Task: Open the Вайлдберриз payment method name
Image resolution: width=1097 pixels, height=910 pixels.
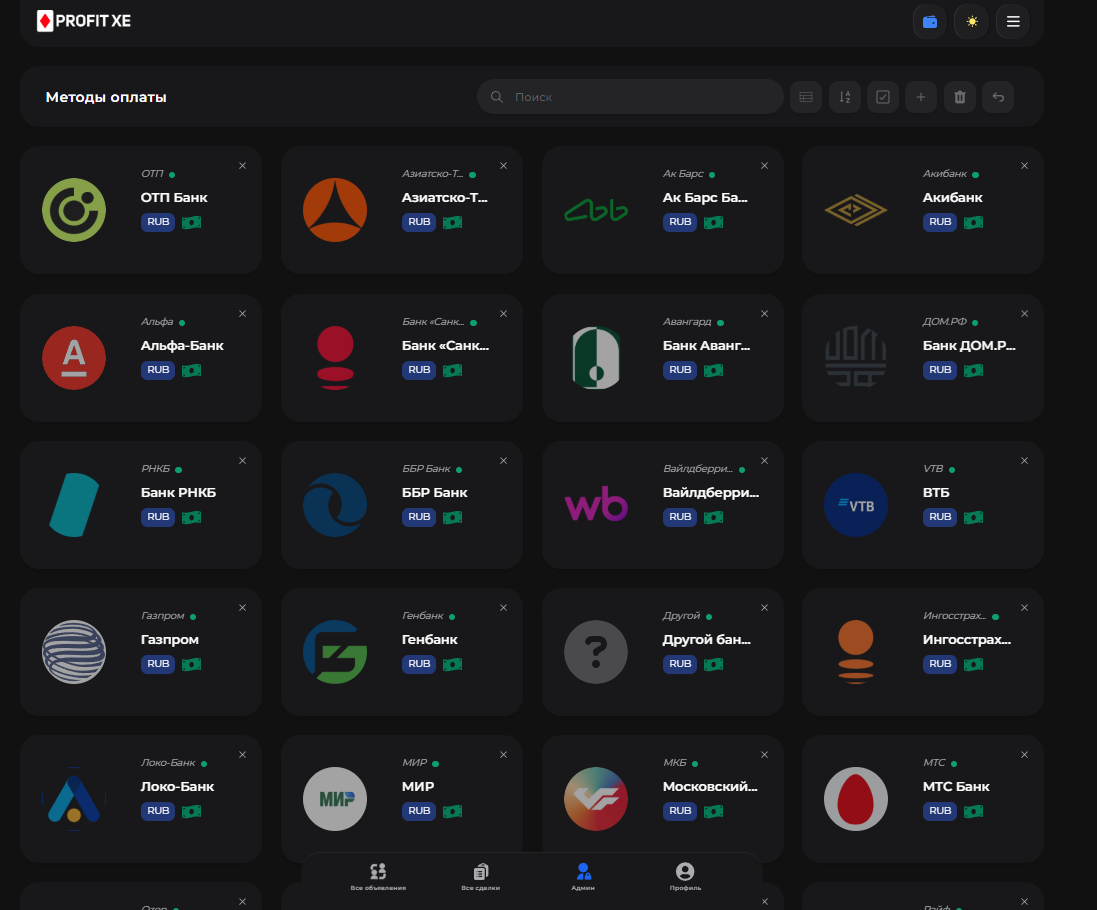Action: (x=711, y=492)
